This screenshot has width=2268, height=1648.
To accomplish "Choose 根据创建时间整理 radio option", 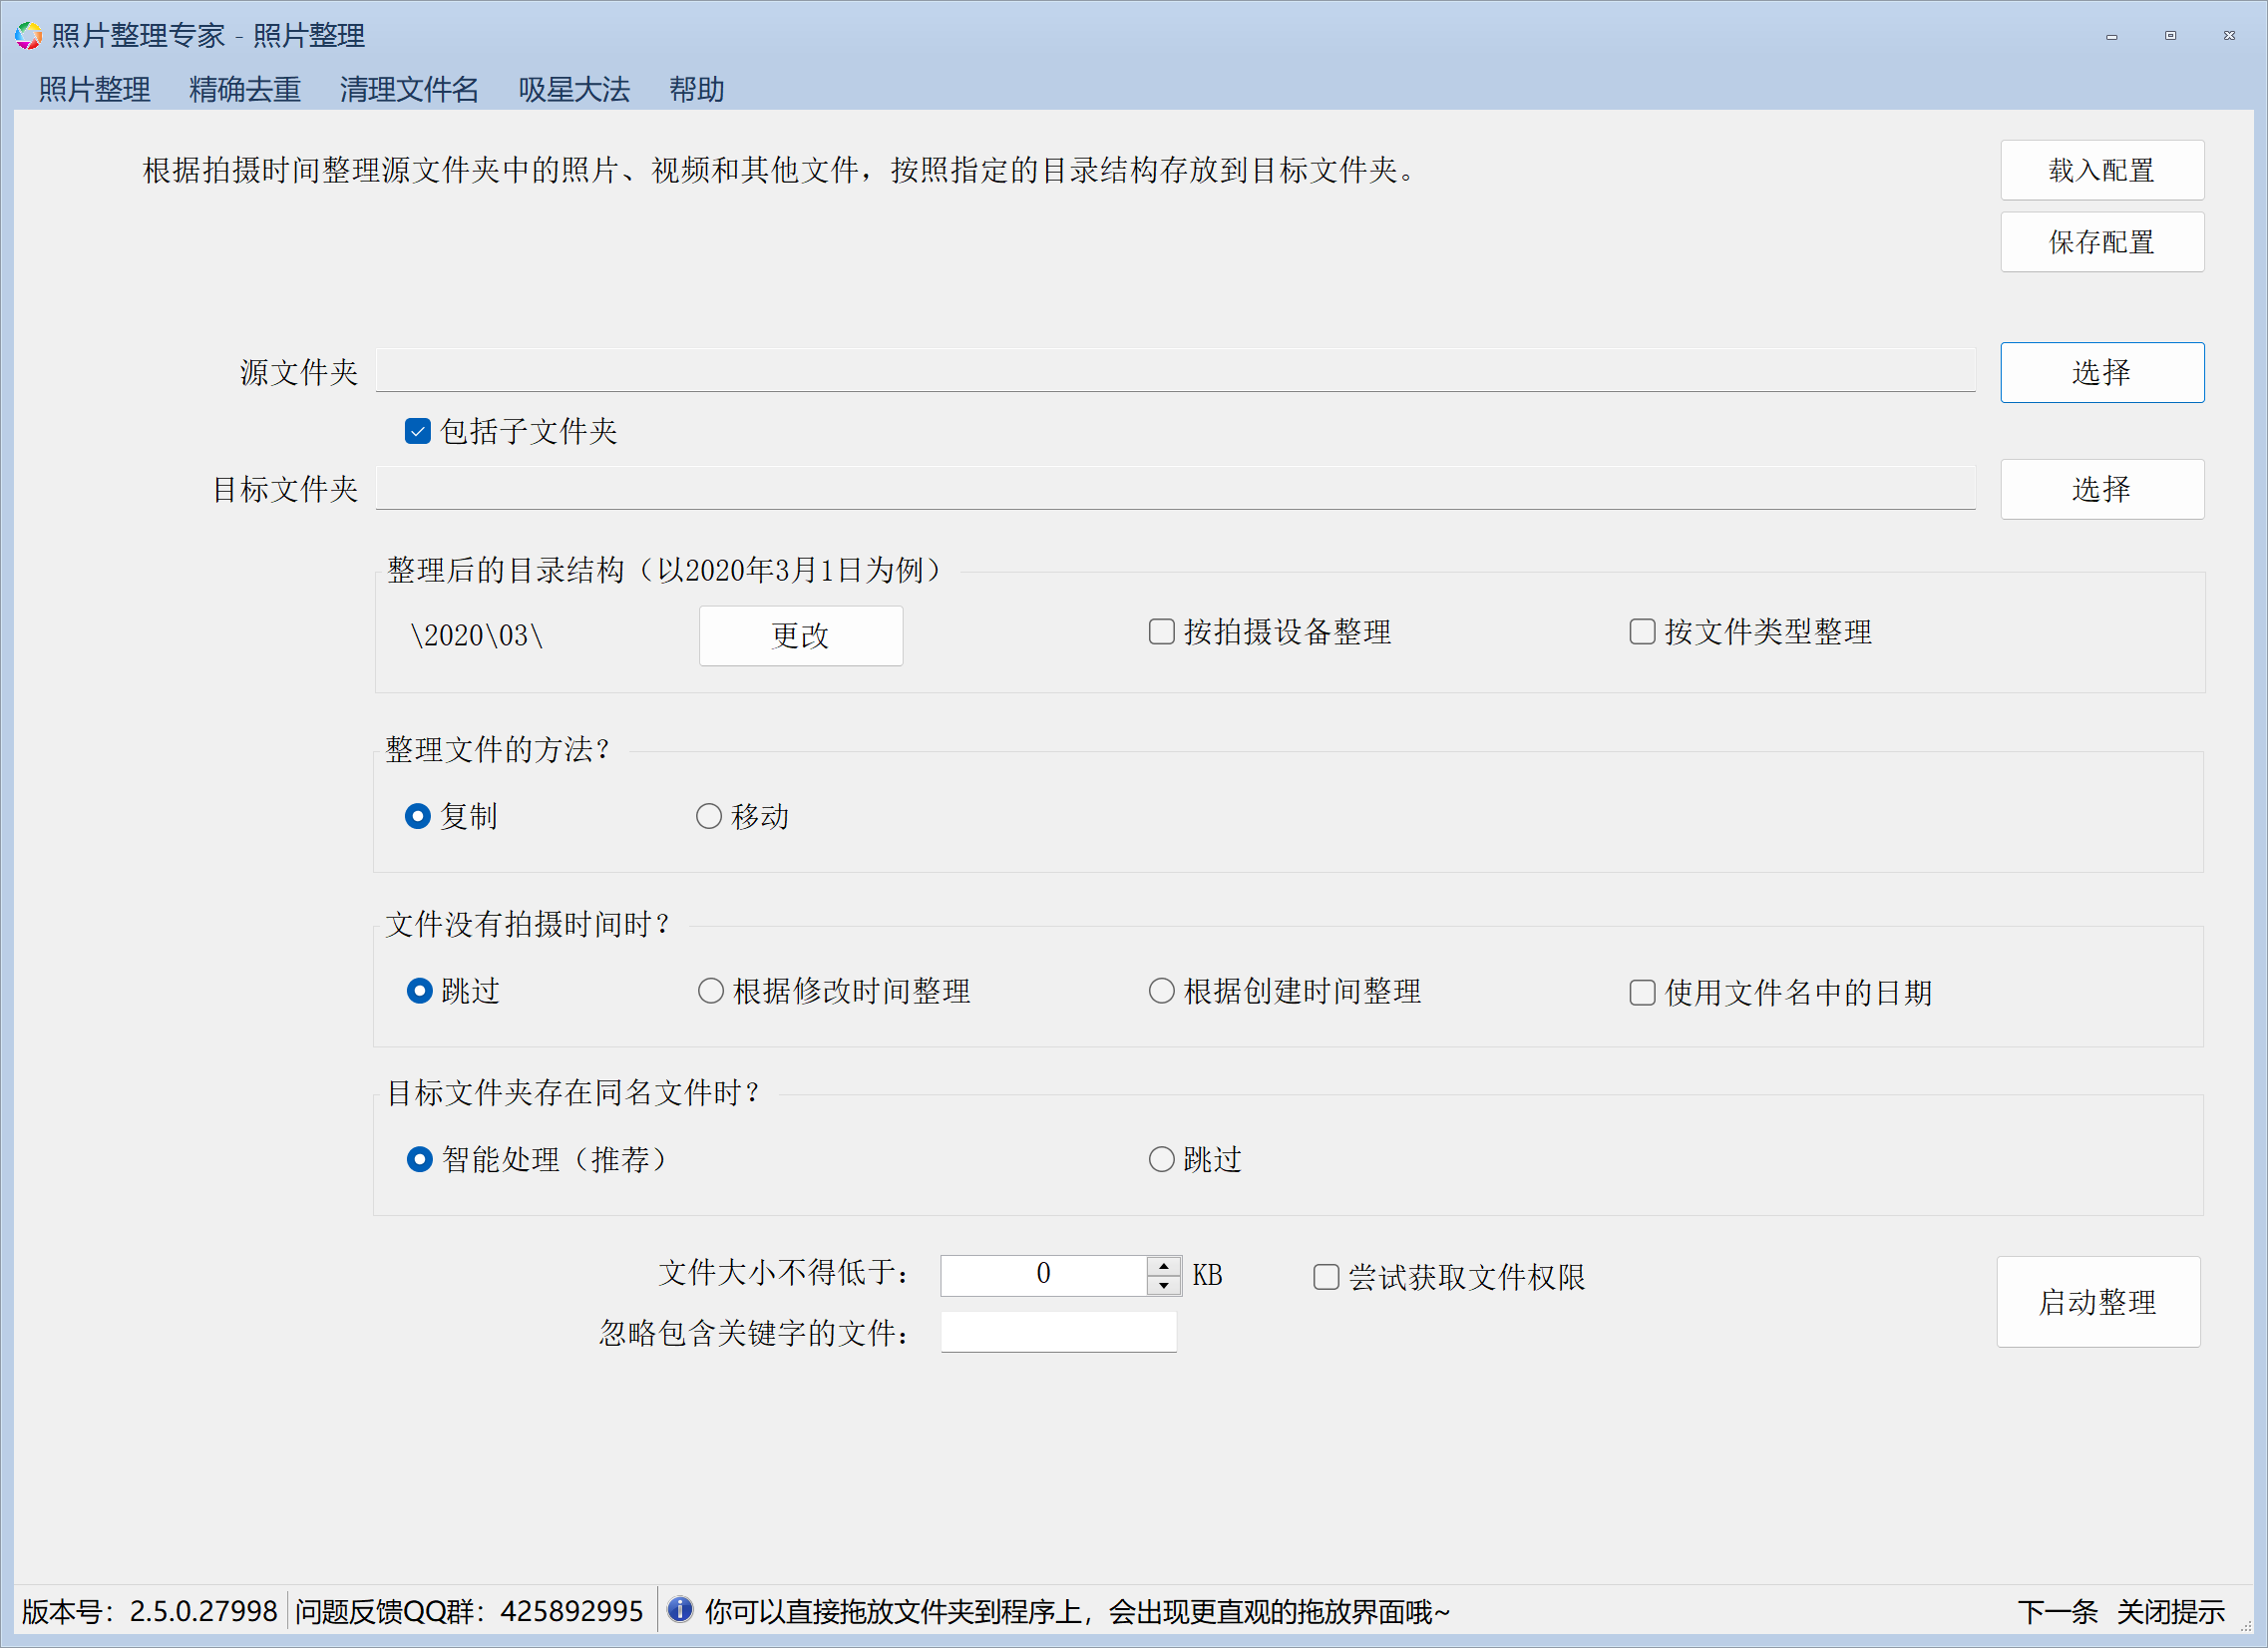I will pyautogui.click(x=1161, y=991).
